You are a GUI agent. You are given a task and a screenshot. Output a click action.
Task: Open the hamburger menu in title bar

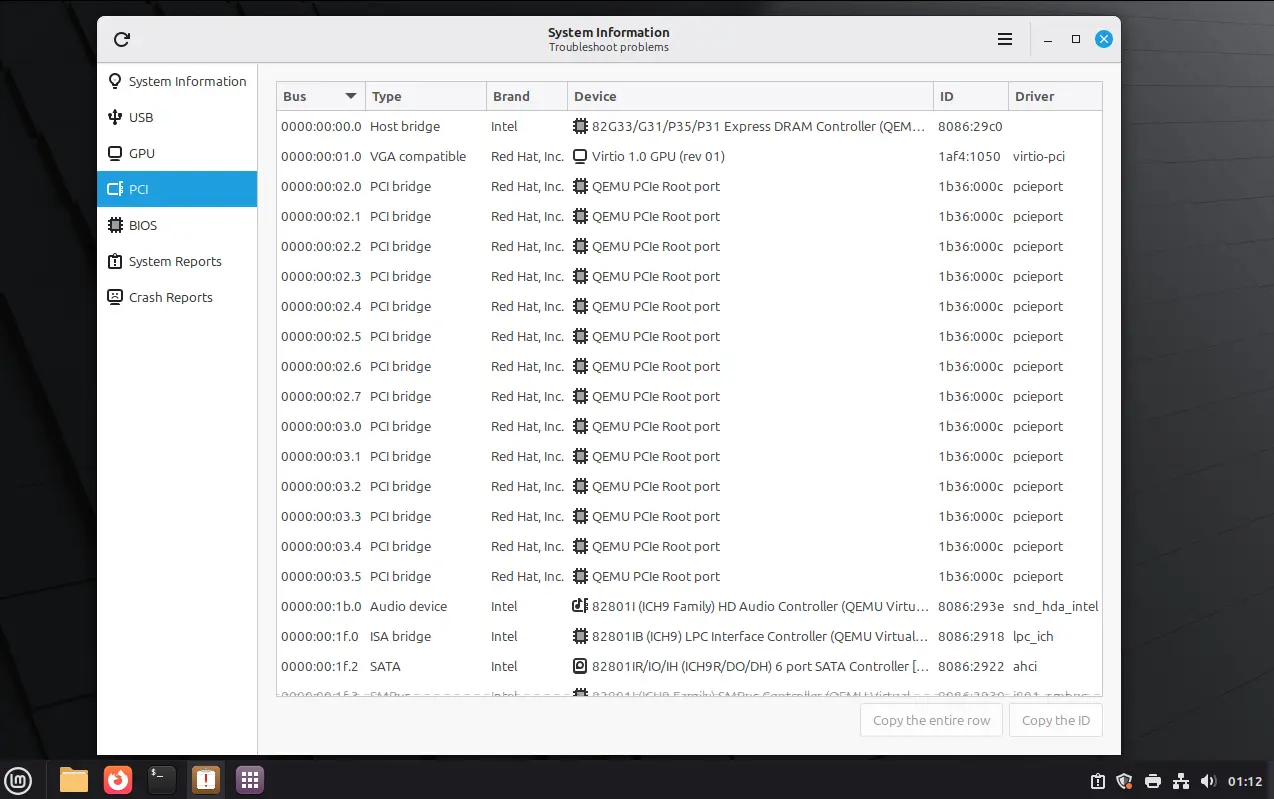click(x=1005, y=39)
